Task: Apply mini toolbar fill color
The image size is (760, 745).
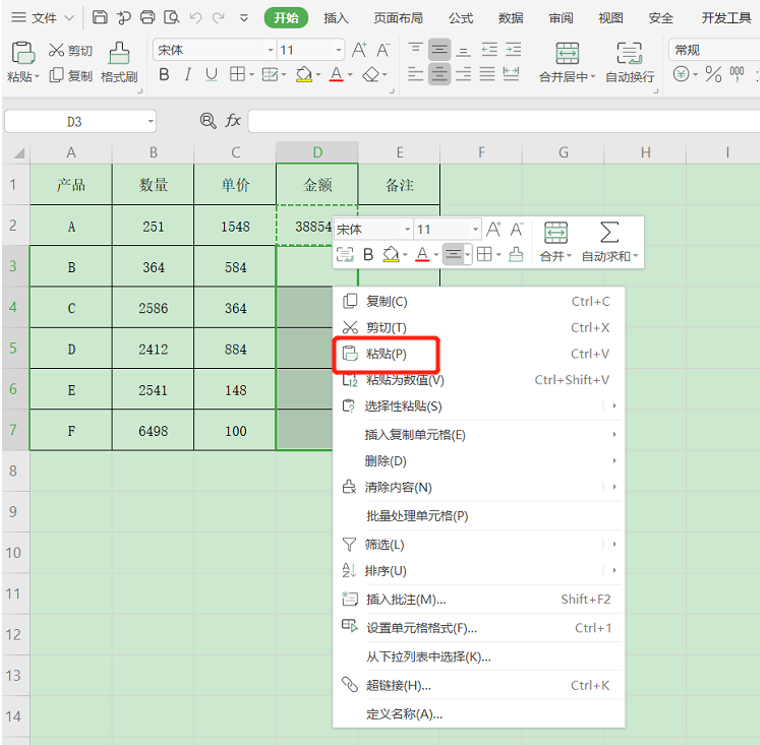Action: 391,254
